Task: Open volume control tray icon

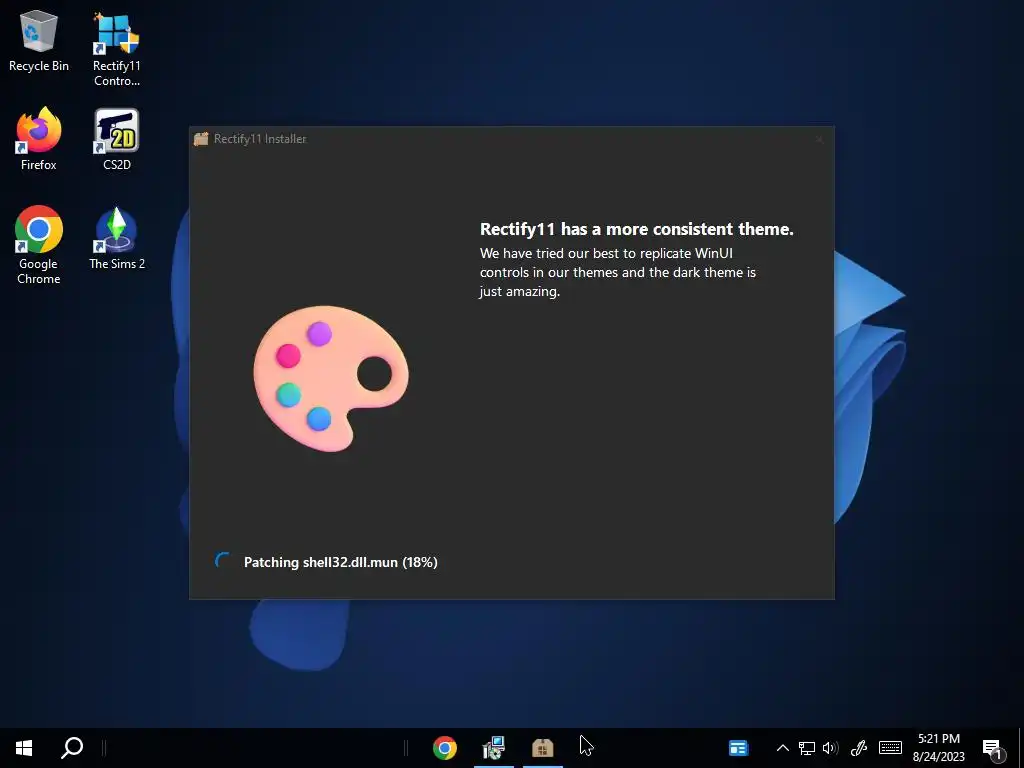Action: click(830, 748)
